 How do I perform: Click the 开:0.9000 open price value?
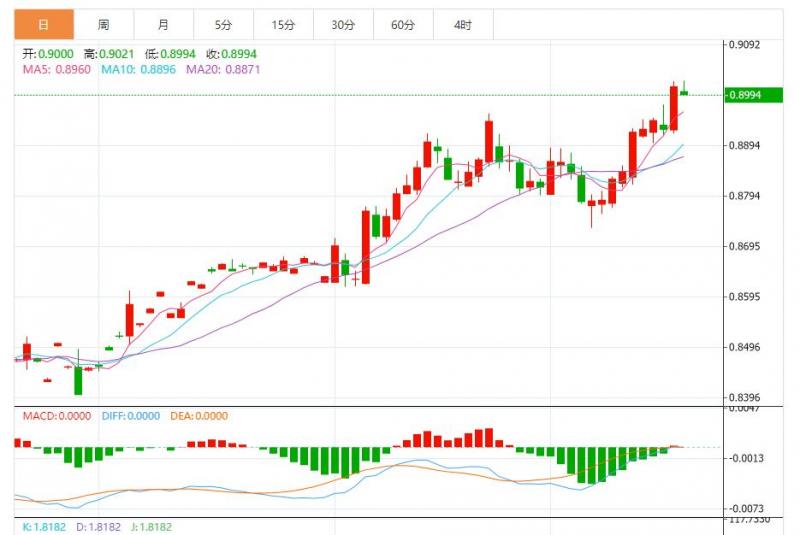pos(48,54)
